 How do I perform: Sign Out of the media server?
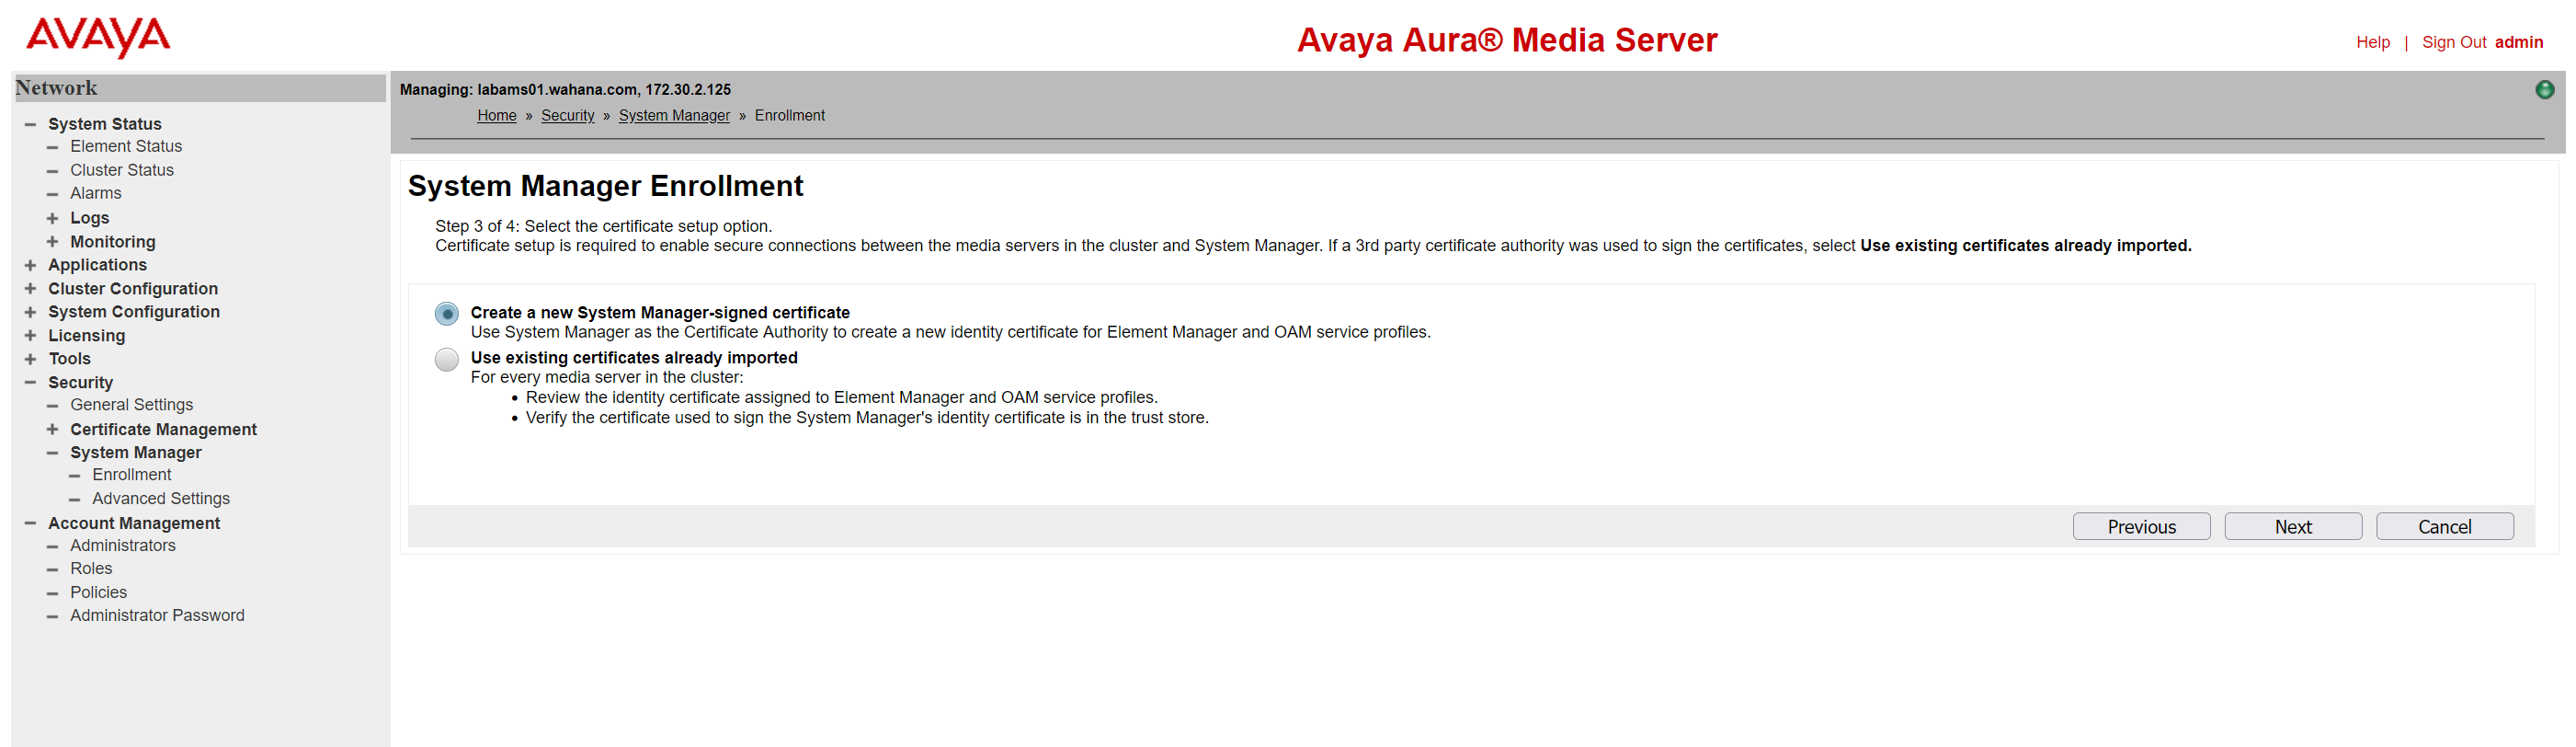[2453, 42]
